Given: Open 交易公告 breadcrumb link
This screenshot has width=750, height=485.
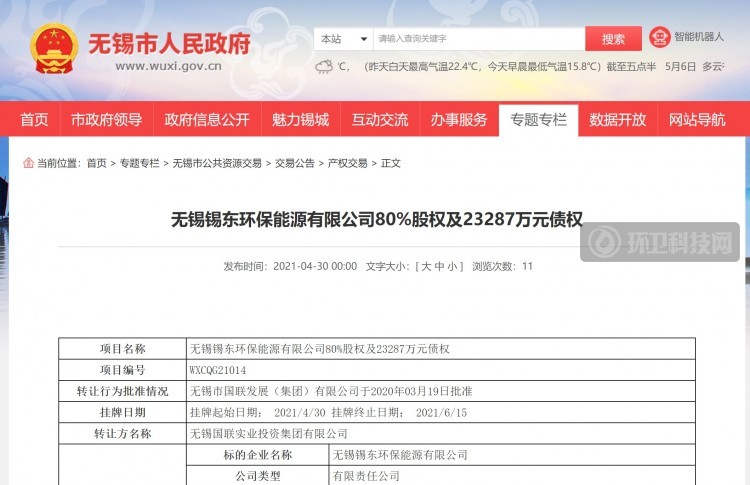Looking at the screenshot, I should [x=295, y=163].
